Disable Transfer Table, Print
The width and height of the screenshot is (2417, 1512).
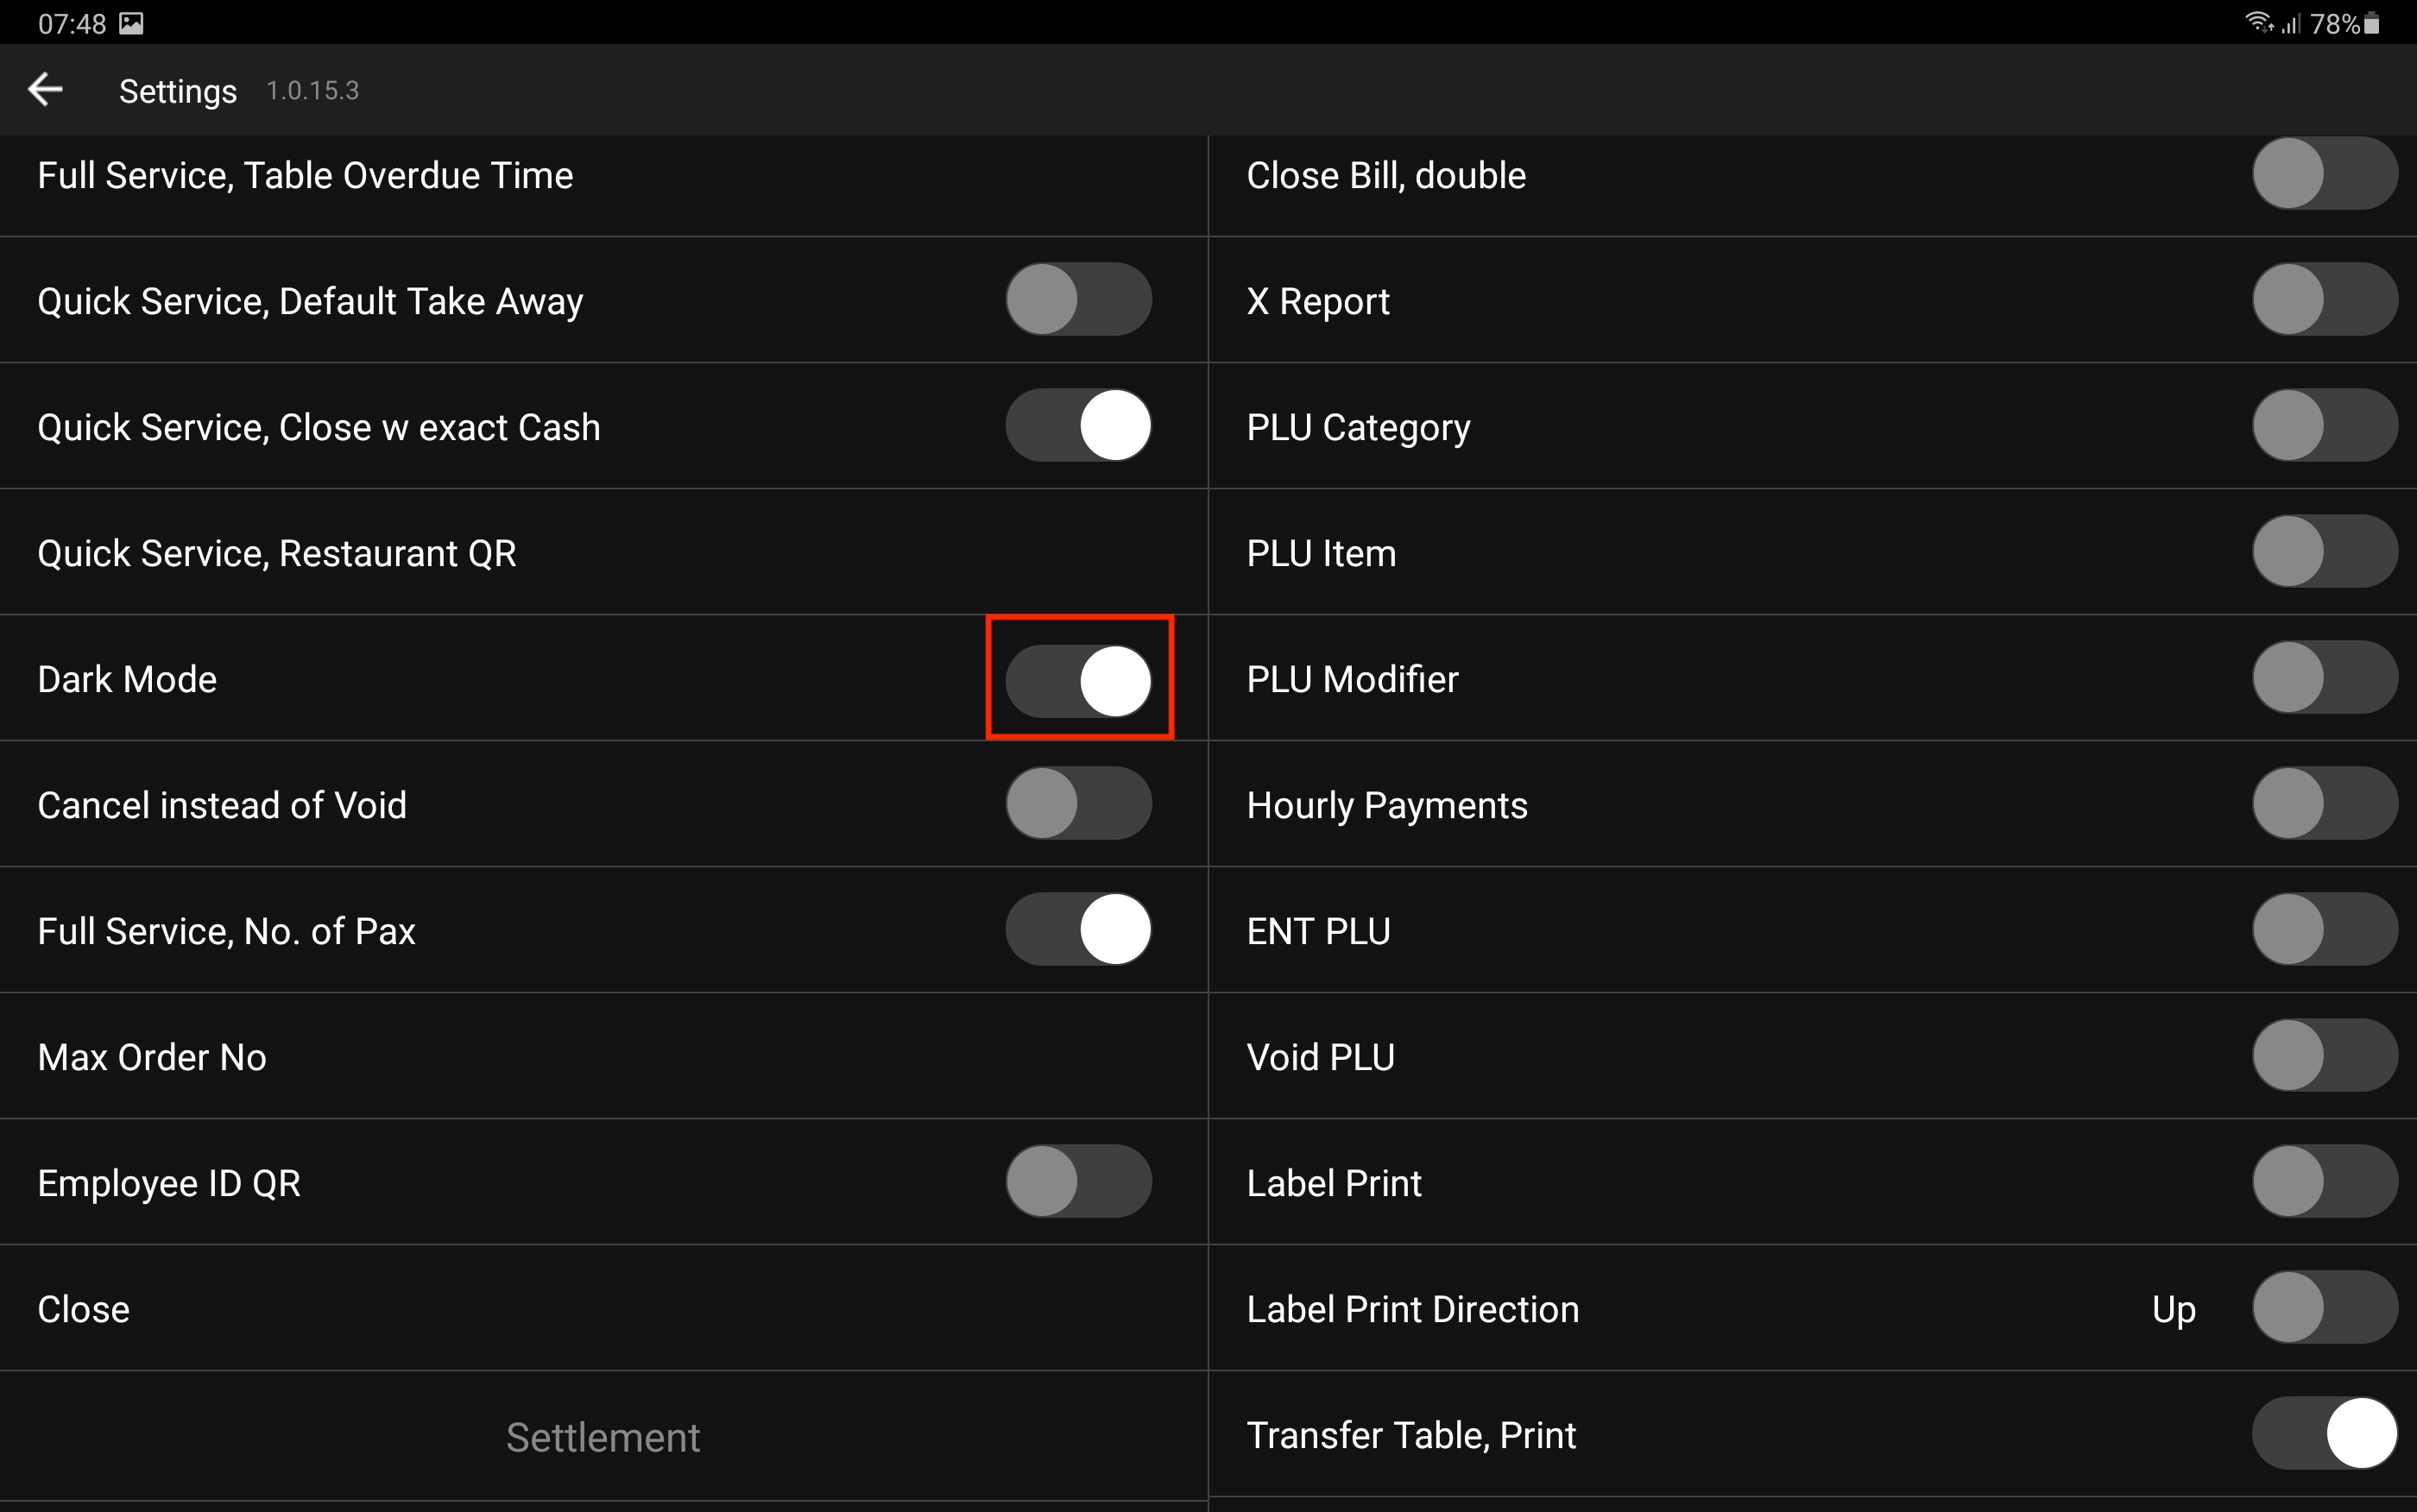pyautogui.click(x=2323, y=1434)
